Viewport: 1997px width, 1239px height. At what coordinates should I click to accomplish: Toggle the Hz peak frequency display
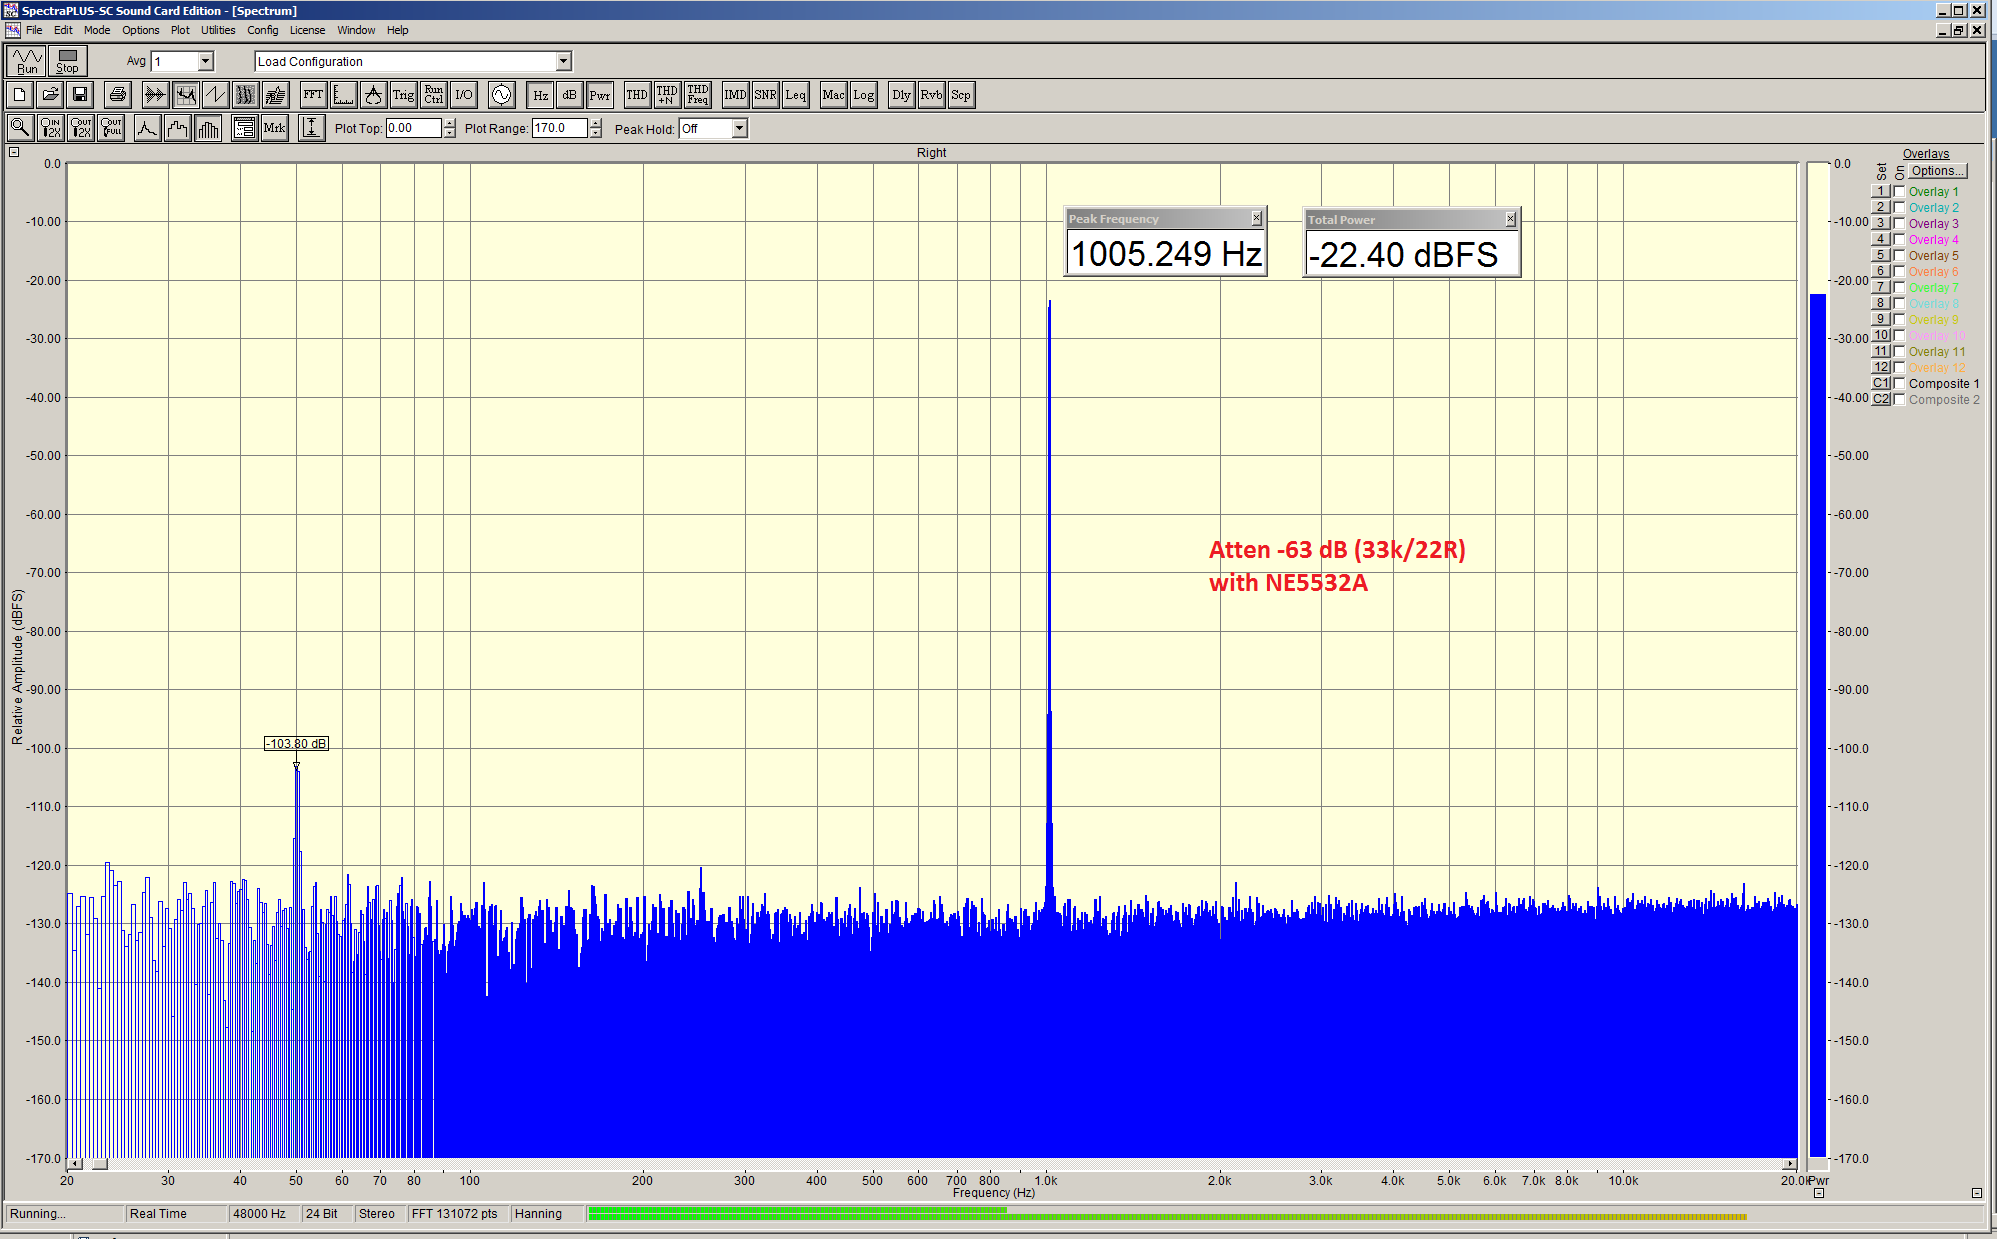[540, 95]
